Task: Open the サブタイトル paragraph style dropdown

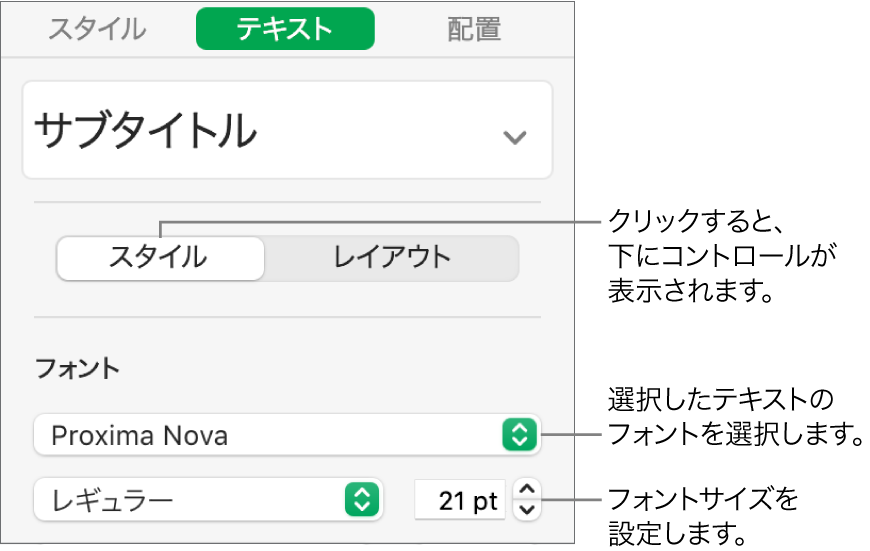Action: pyautogui.click(x=287, y=130)
